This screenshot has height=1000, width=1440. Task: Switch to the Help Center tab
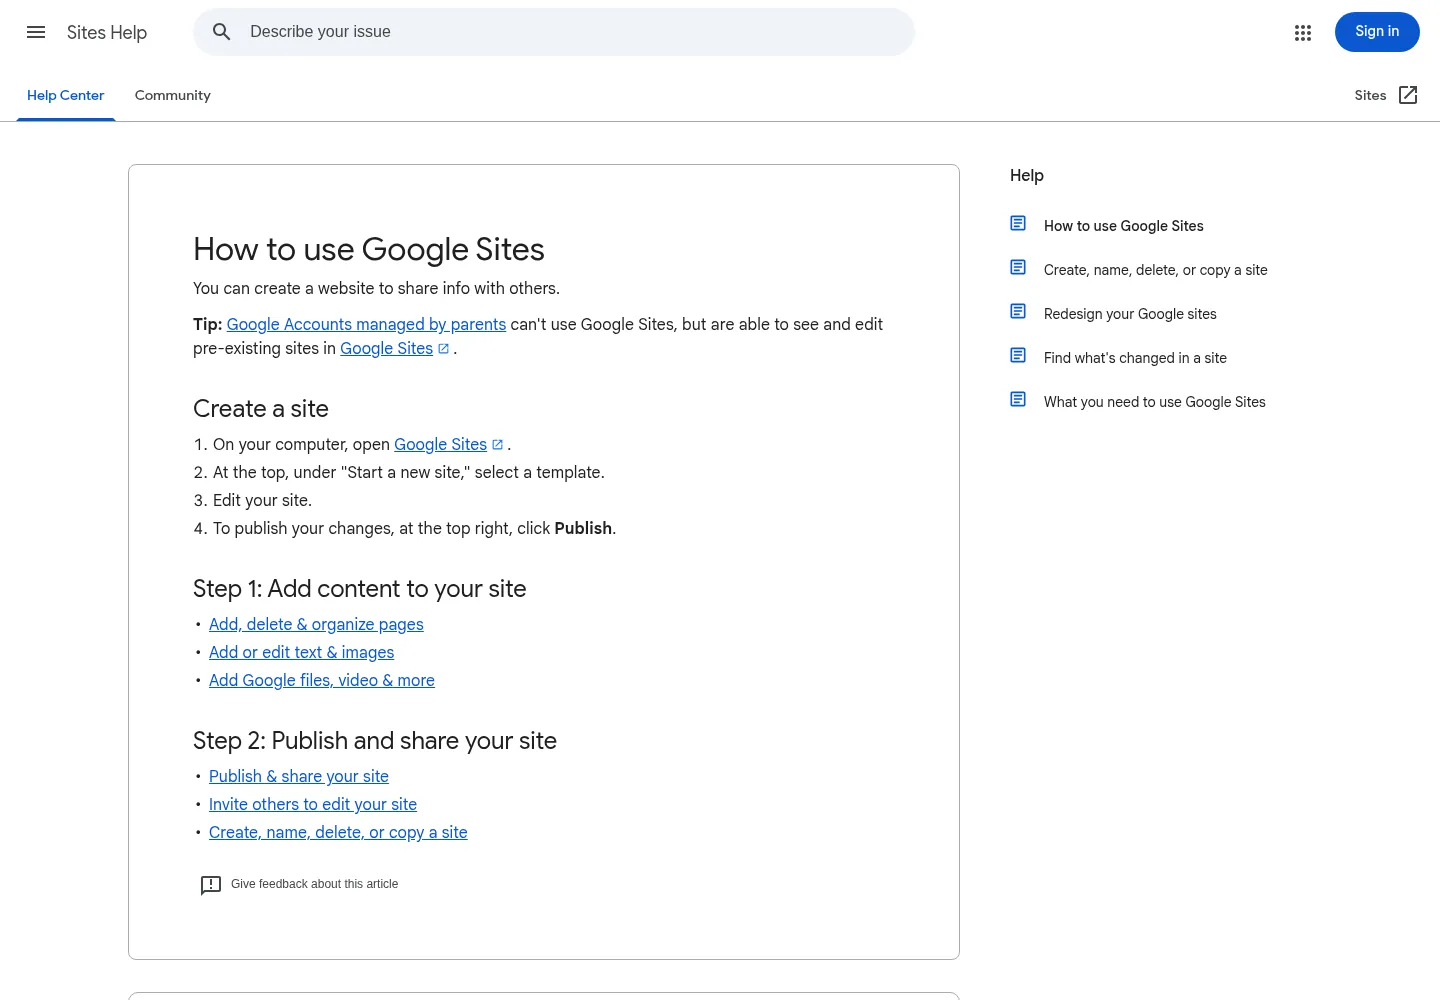tap(66, 95)
